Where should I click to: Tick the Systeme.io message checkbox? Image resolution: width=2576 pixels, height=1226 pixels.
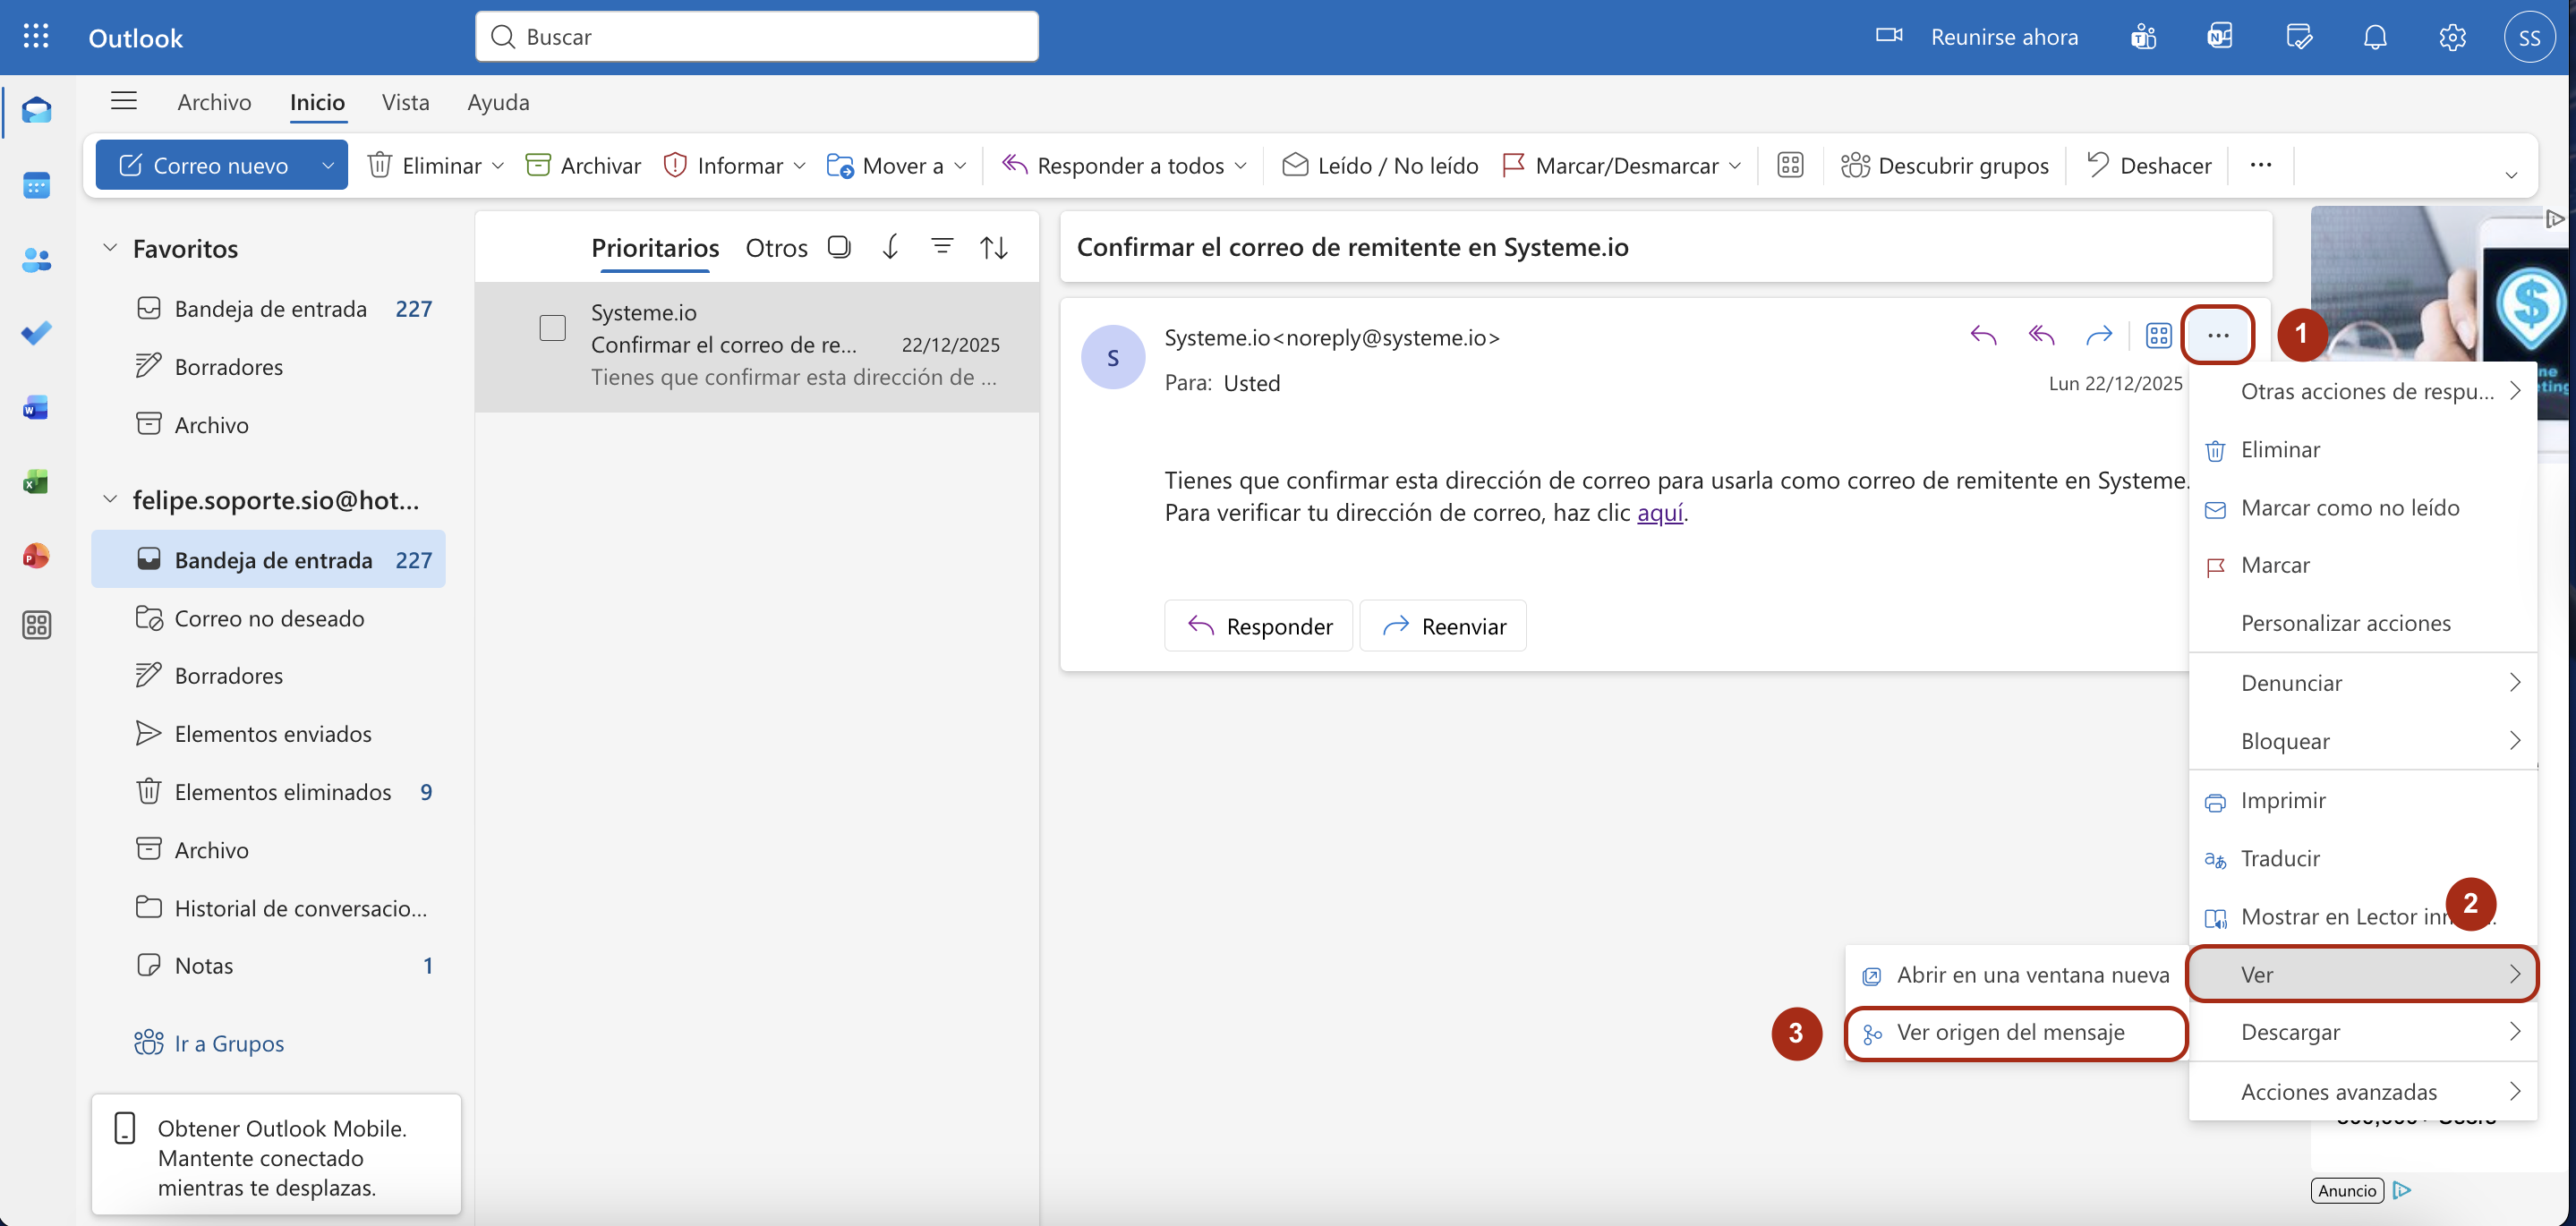click(552, 328)
